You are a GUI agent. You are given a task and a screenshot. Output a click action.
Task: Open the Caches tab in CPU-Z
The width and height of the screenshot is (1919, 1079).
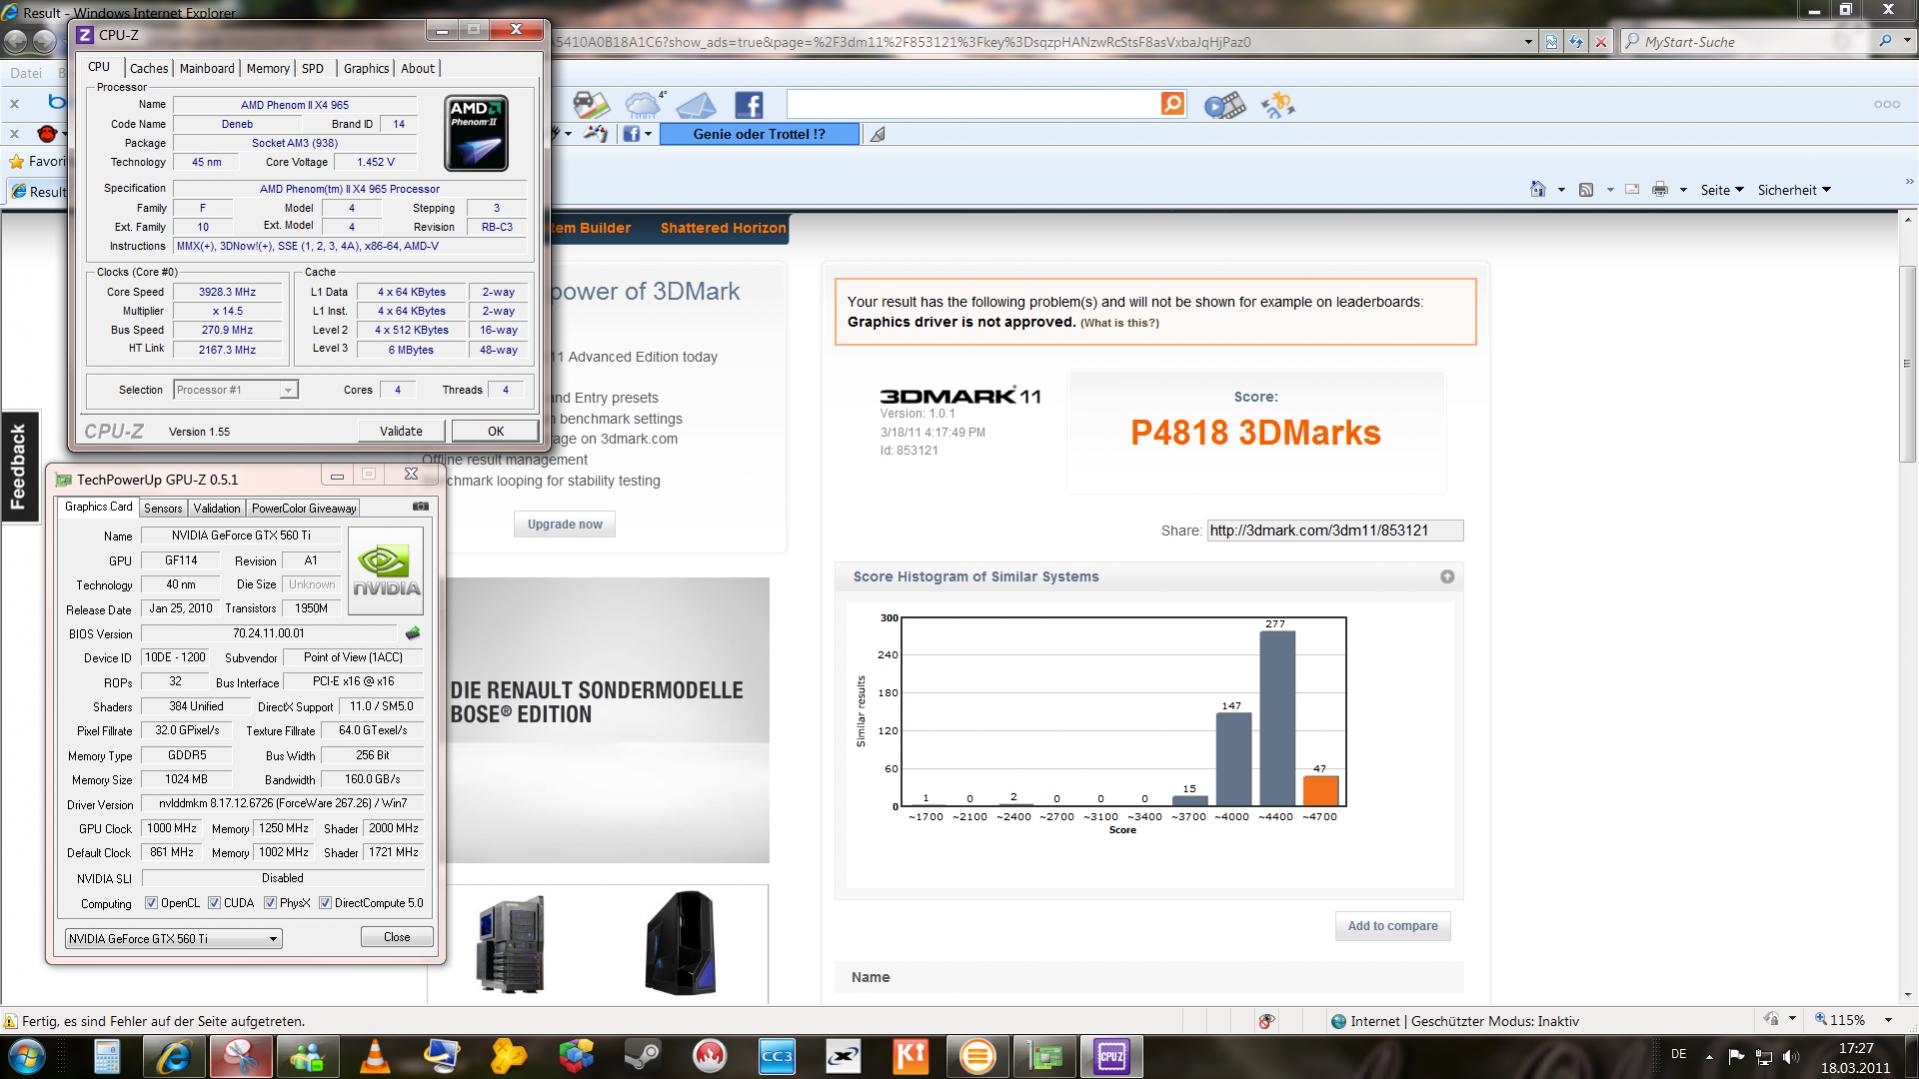tap(148, 68)
